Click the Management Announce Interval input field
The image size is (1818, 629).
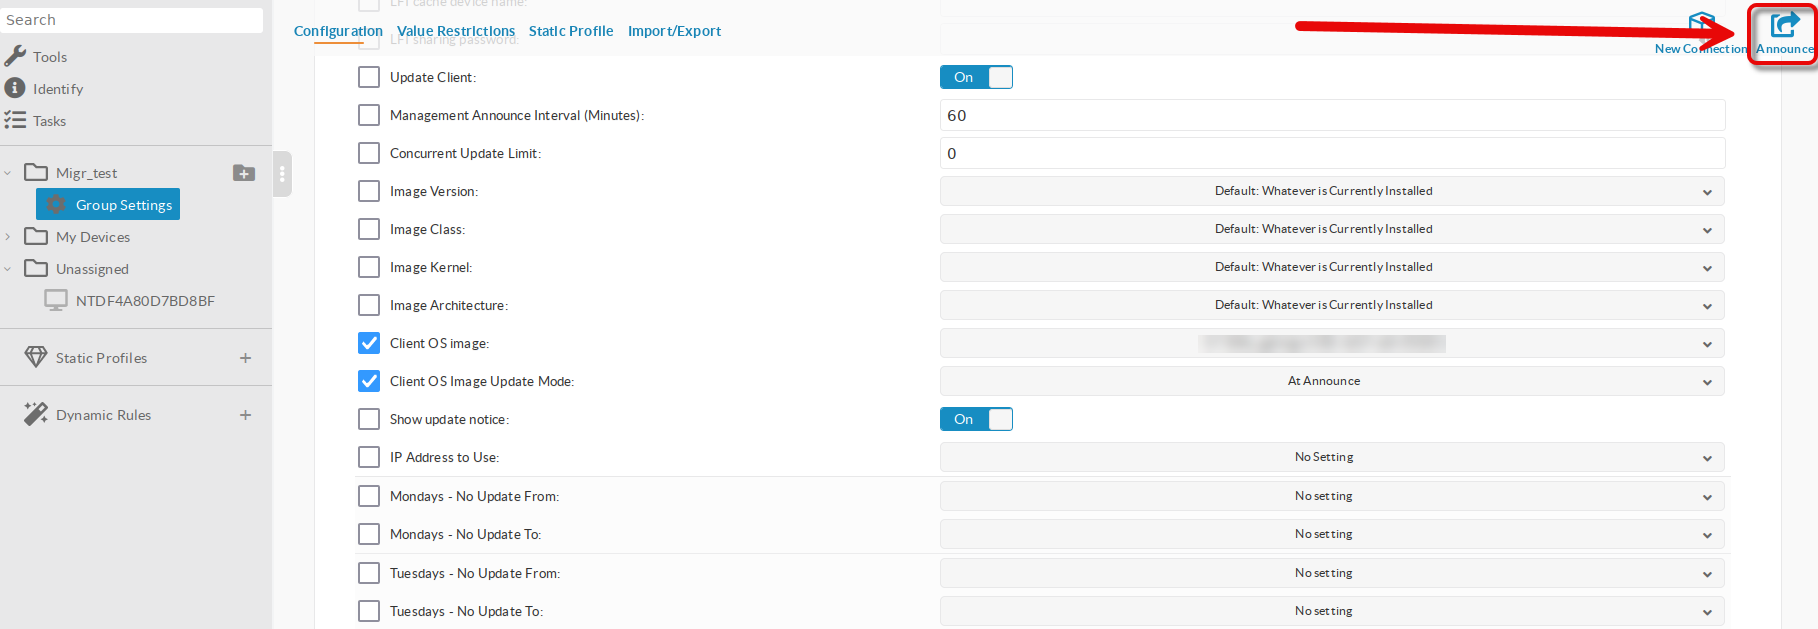1331,115
